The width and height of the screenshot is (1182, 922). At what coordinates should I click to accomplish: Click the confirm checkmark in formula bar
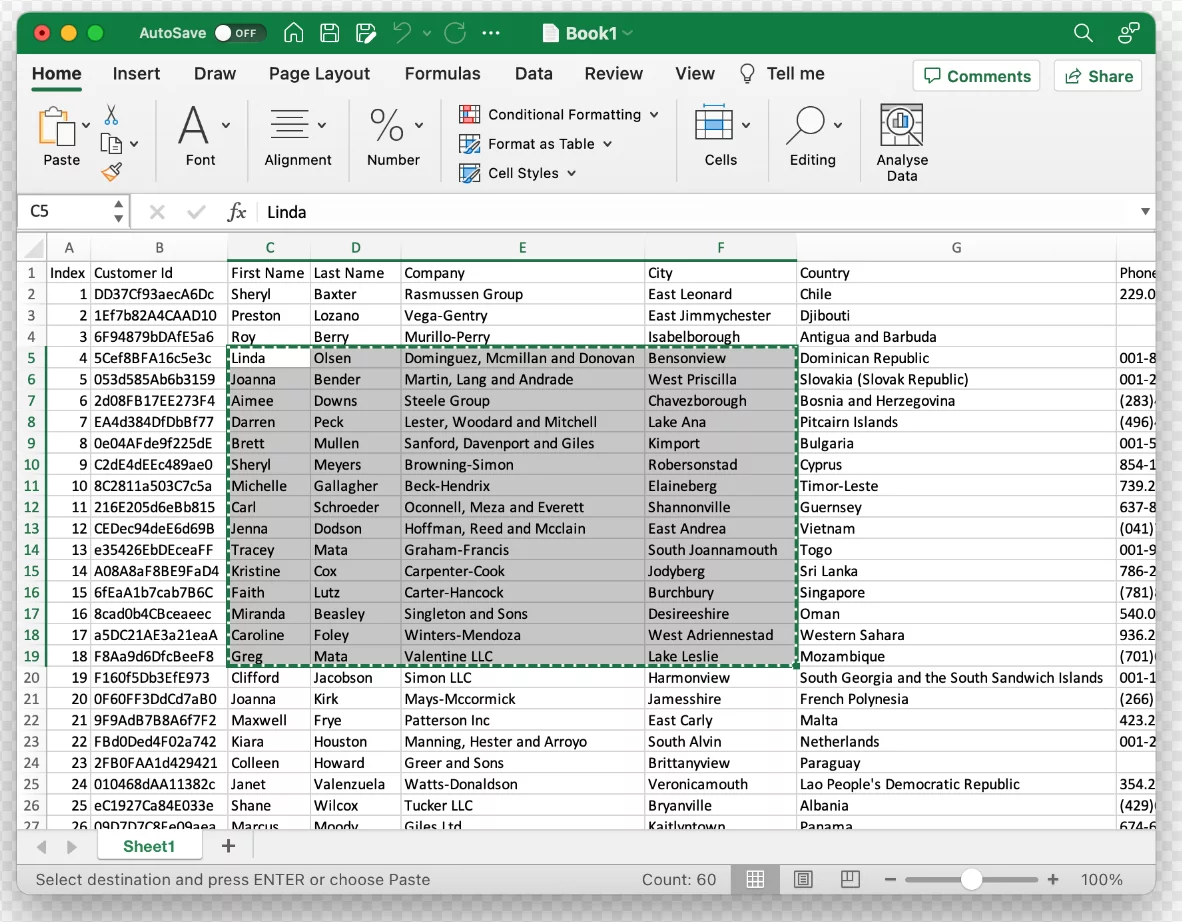196,212
